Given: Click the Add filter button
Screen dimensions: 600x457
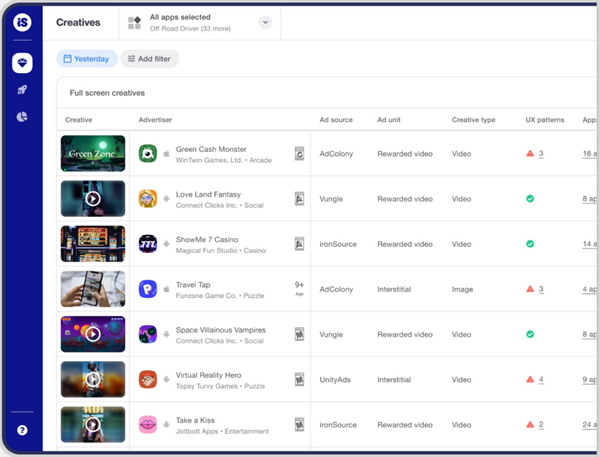Looking at the screenshot, I should pos(150,59).
